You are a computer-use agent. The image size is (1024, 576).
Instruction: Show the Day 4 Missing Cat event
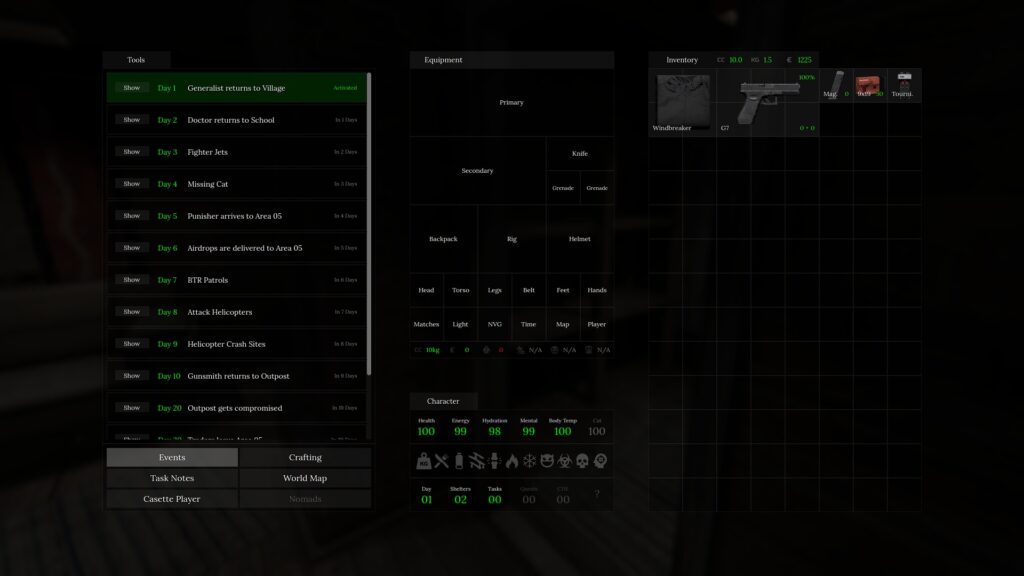point(131,184)
